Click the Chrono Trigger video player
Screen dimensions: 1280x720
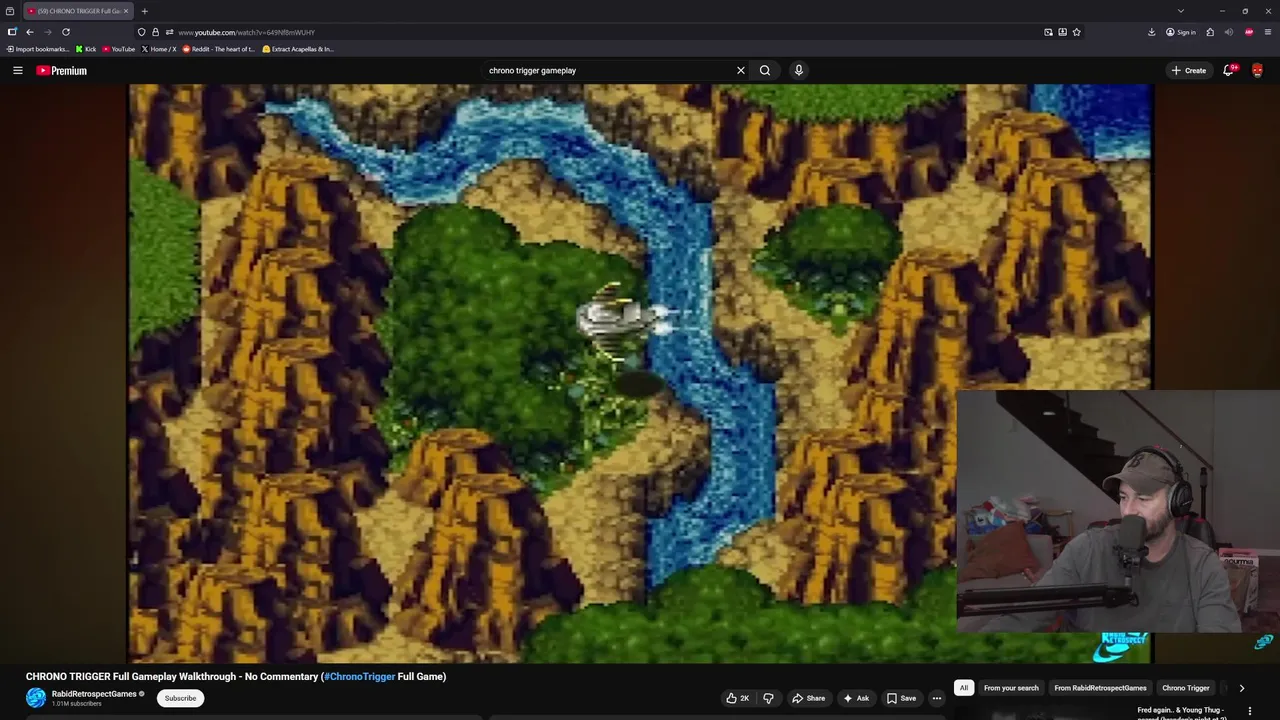tap(640, 373)
